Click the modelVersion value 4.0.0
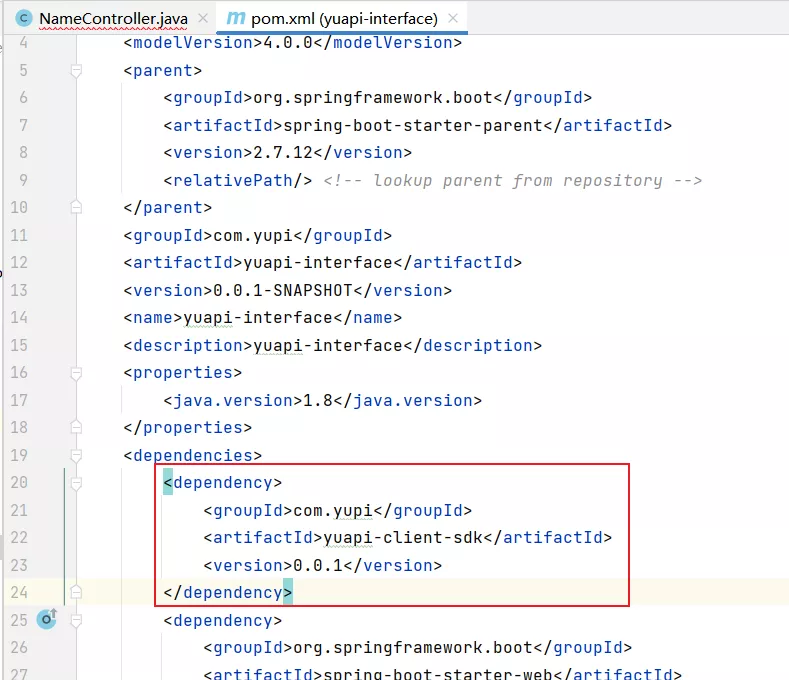 288,43
